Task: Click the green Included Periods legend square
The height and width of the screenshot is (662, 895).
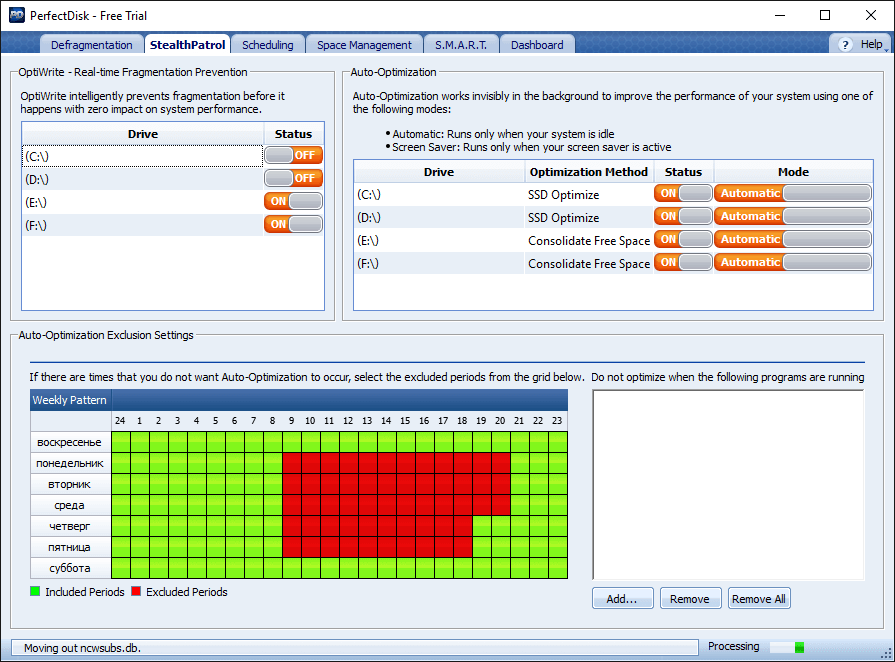Action: 35,591
